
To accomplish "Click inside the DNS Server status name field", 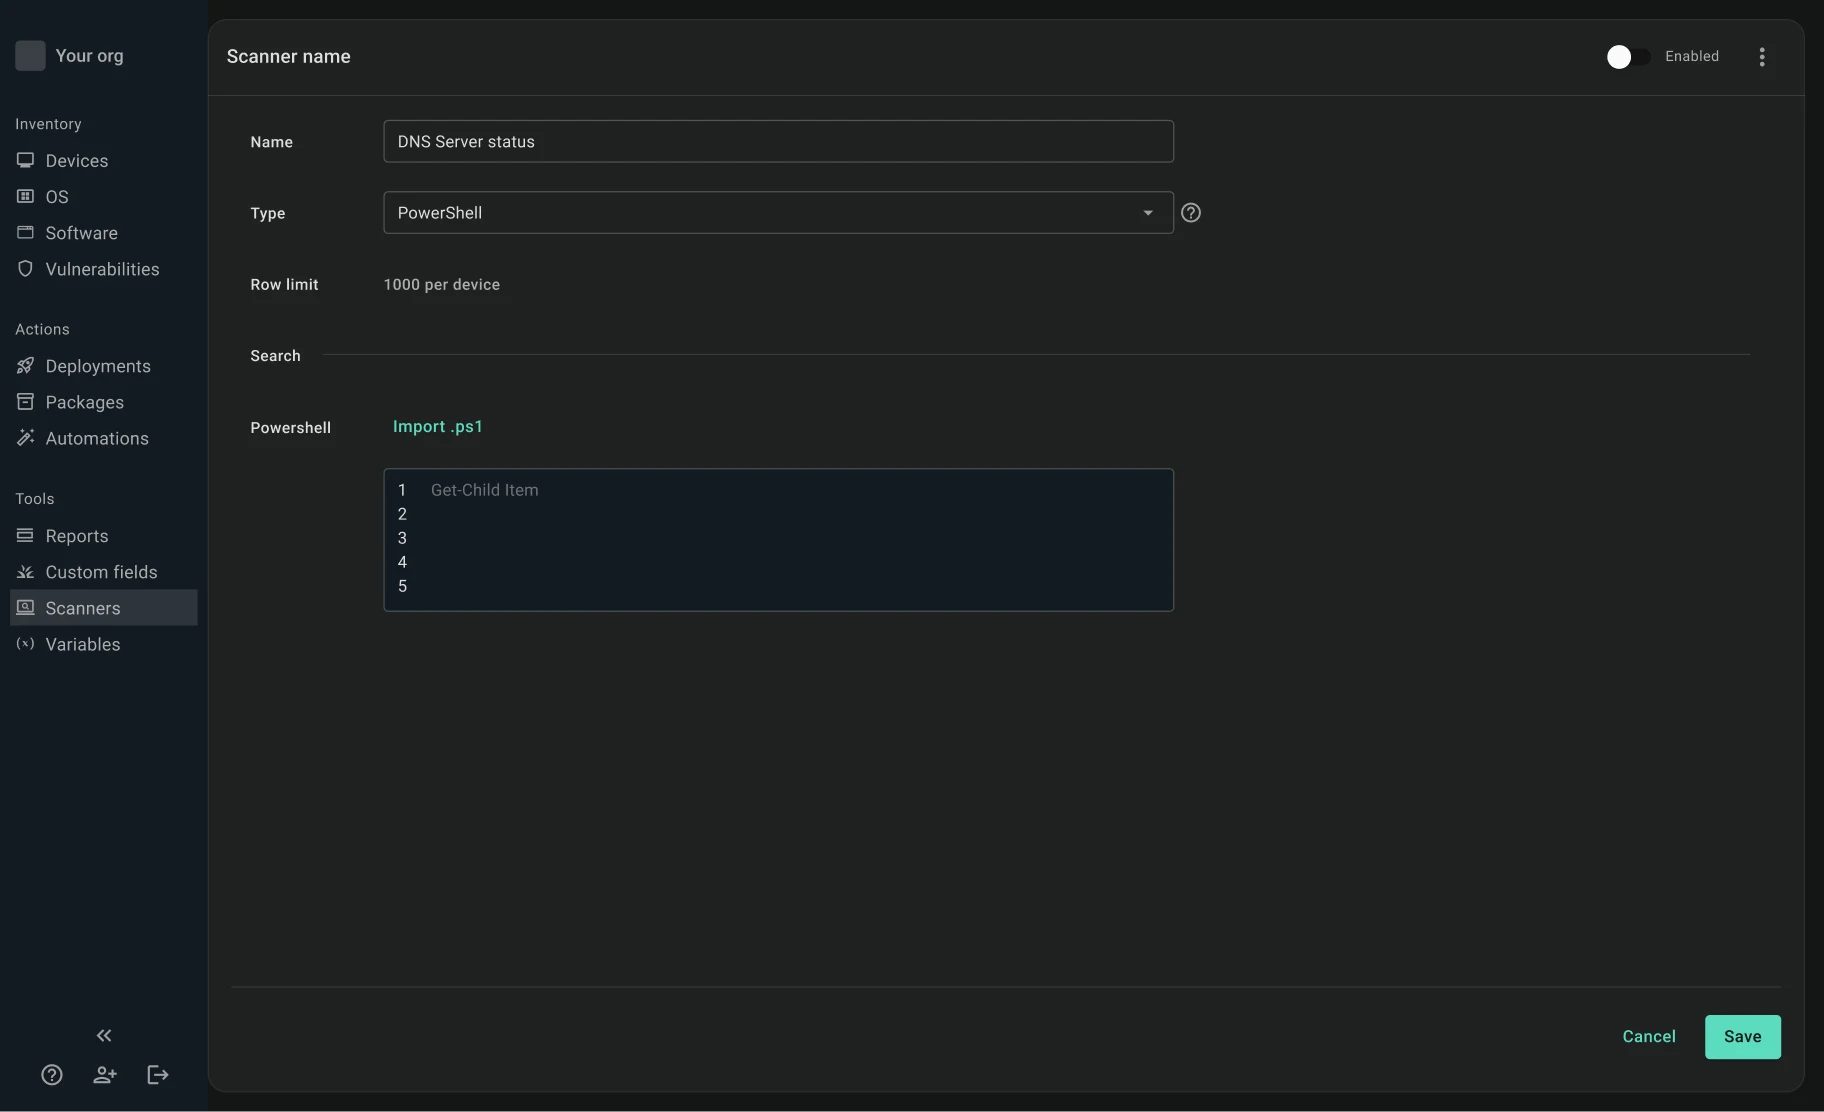I will click(779, 141).
